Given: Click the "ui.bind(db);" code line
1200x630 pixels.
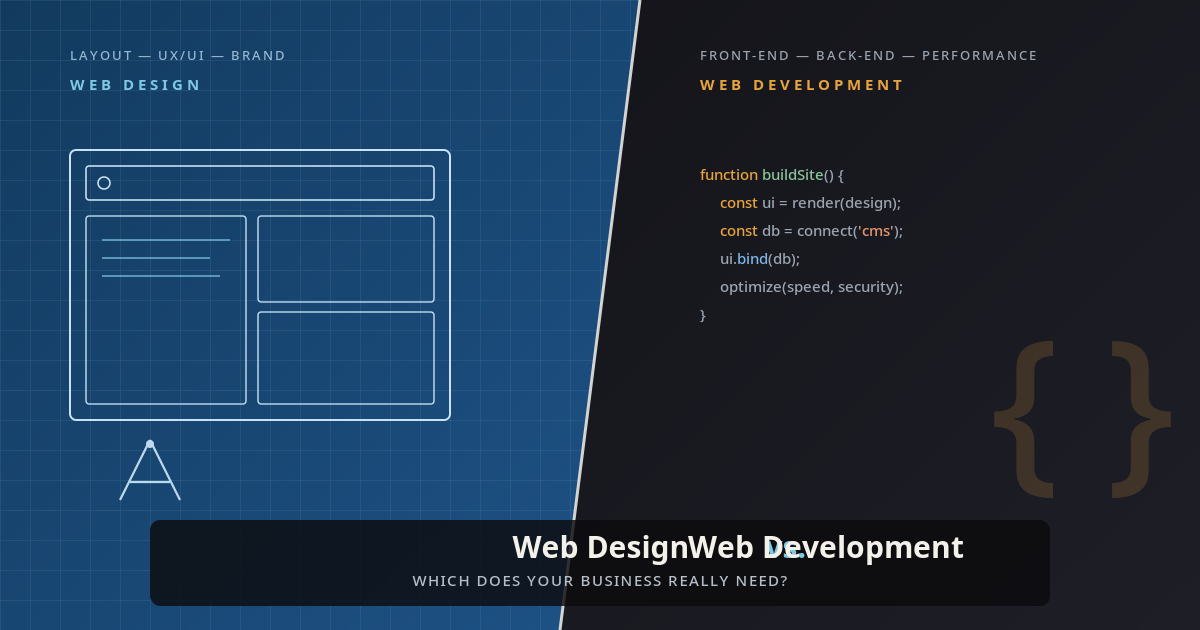Looking at the screenshot, I should click(760, 259).
